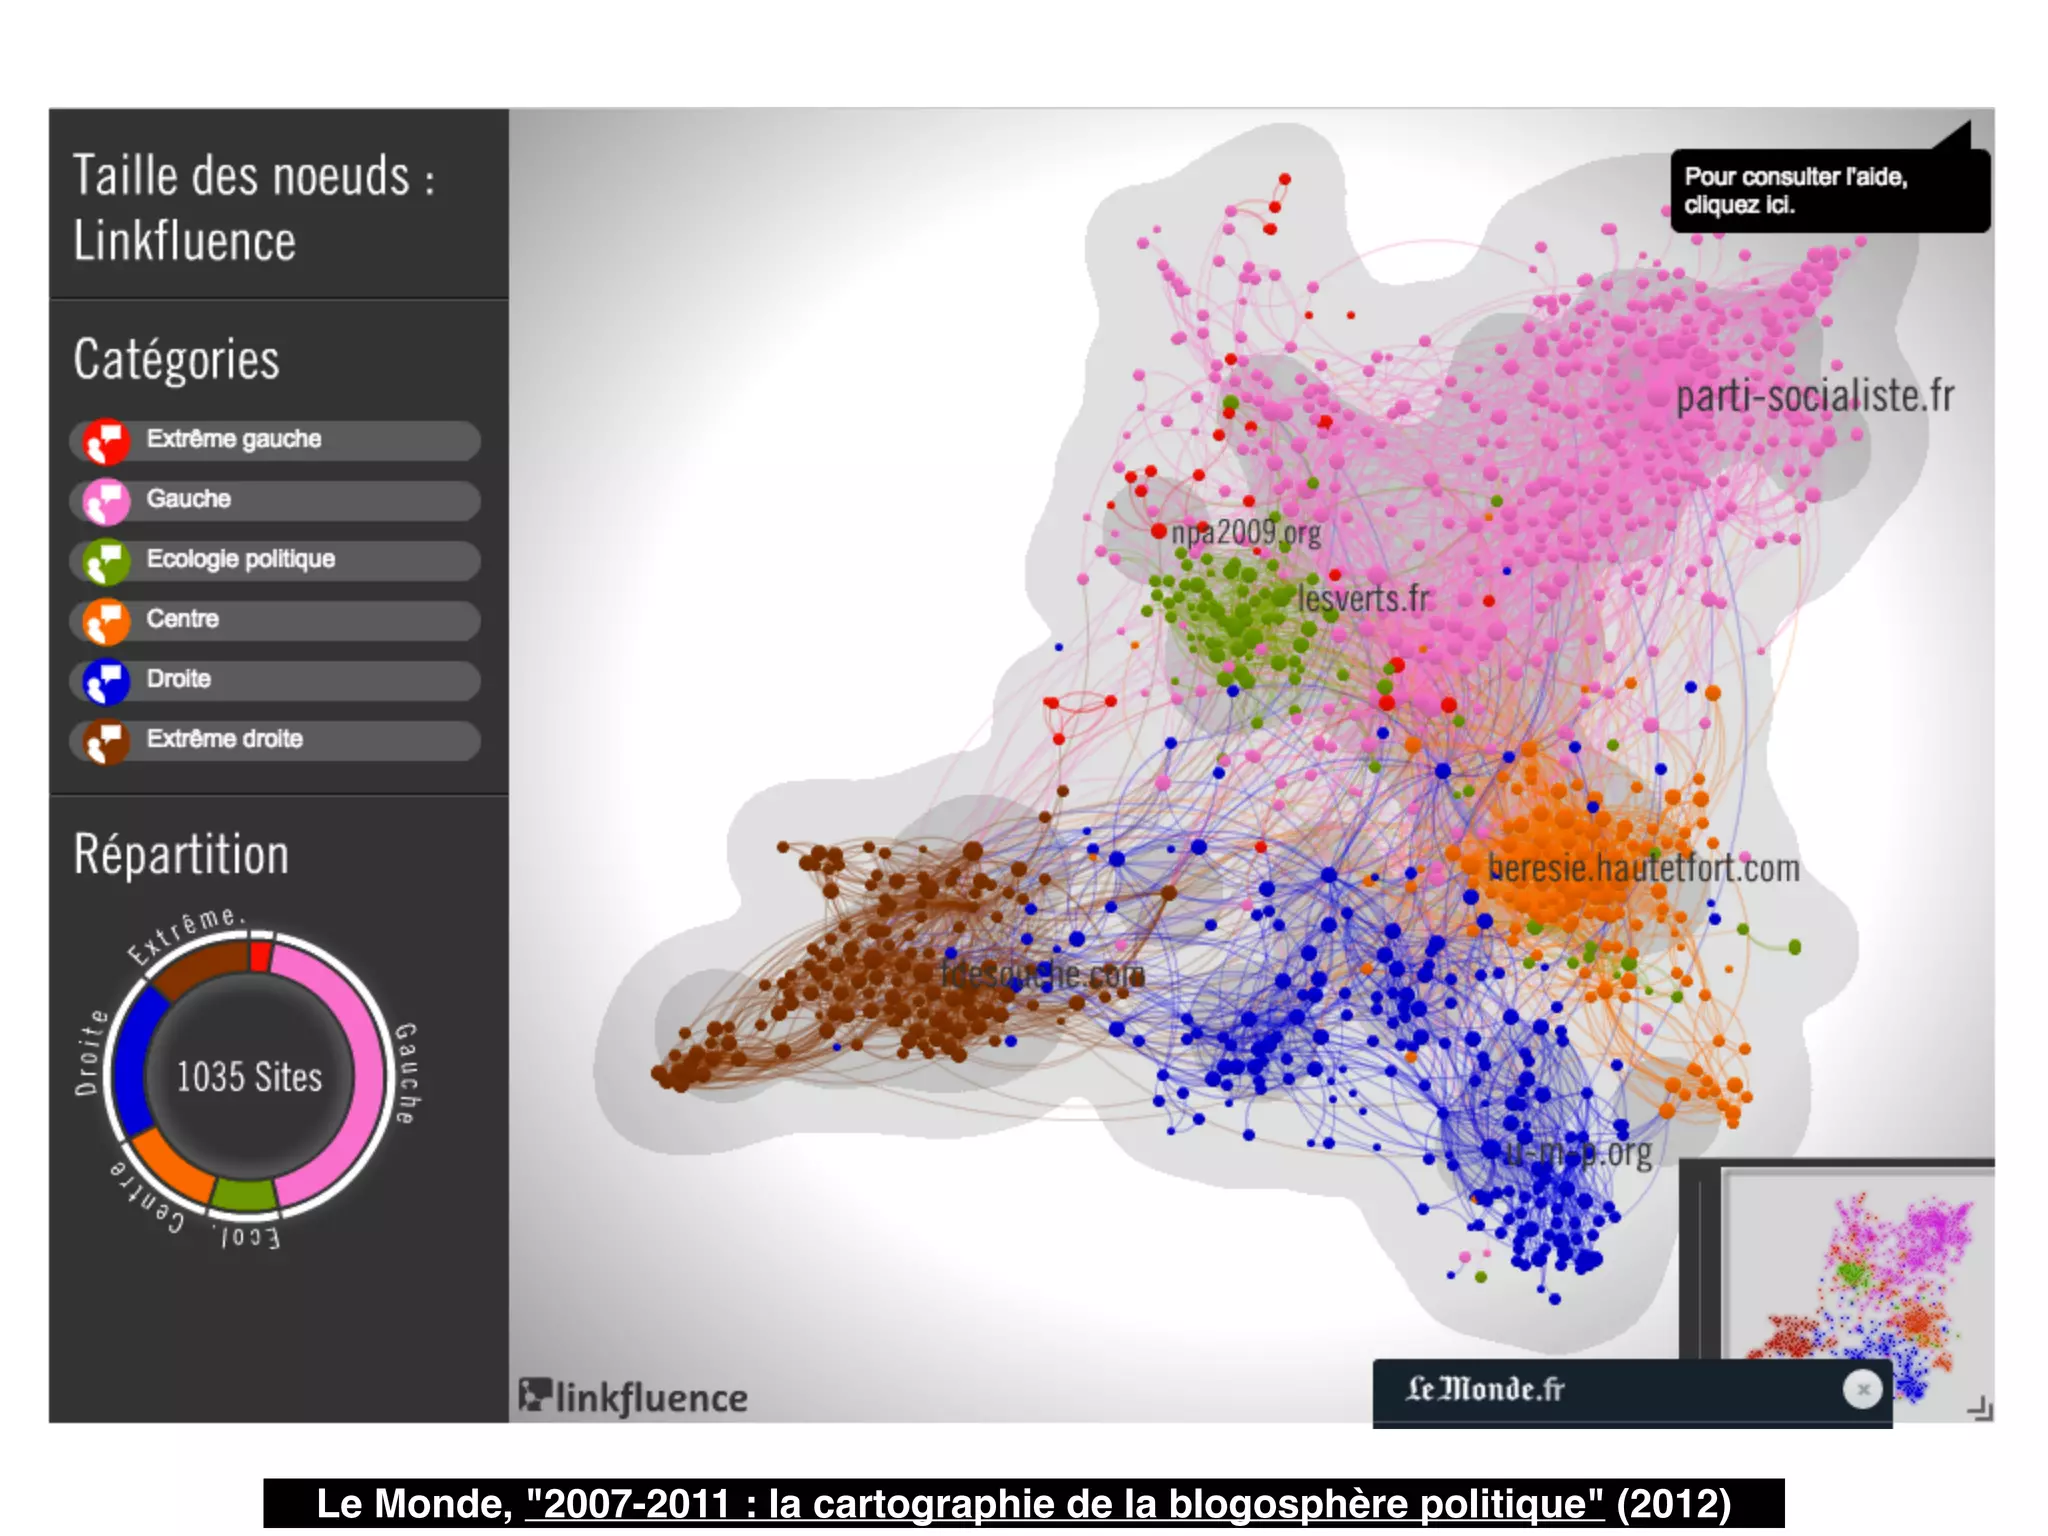Click the pink Gauche category icon
2048x1536 pixels.
pyautogui.click(x=106, y=501)
